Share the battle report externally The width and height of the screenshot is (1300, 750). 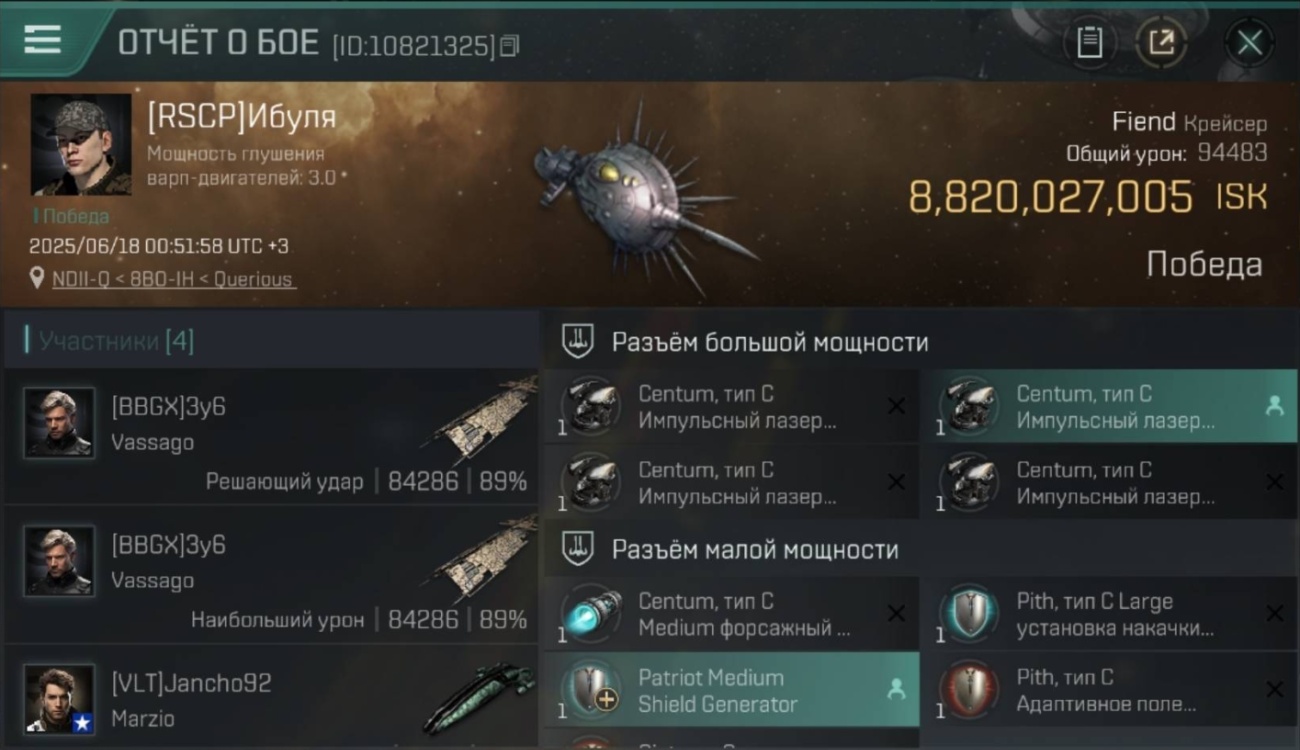[1161, 43]
